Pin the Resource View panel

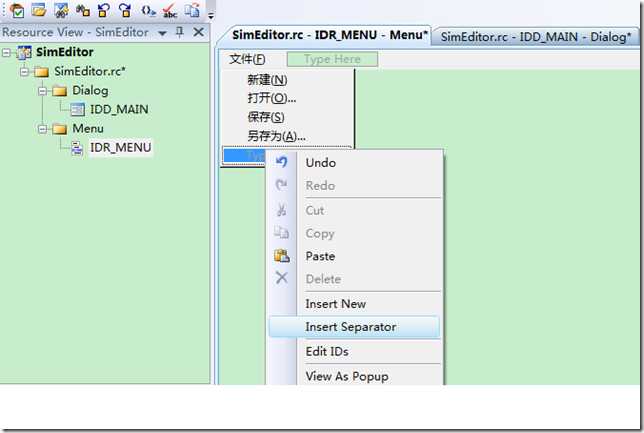coord(179,32)
